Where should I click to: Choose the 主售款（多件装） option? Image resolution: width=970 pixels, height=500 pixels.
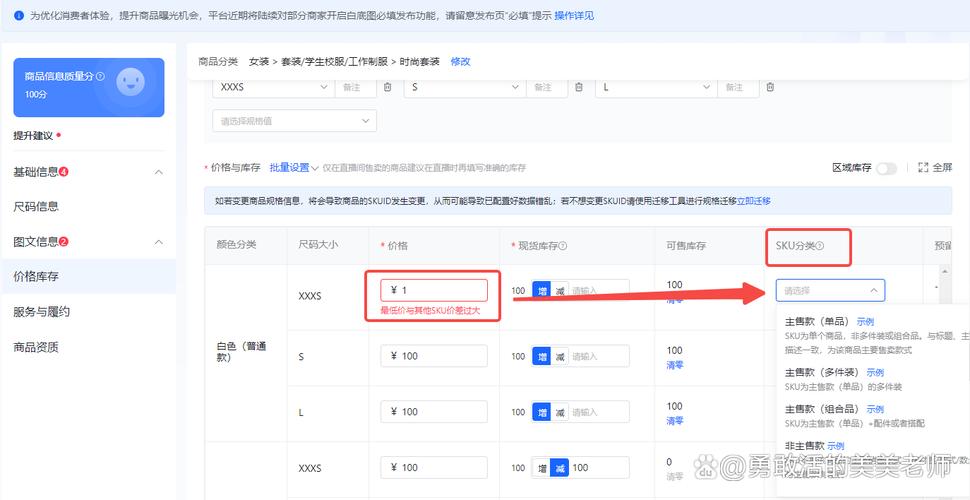(x=823, y=372)
